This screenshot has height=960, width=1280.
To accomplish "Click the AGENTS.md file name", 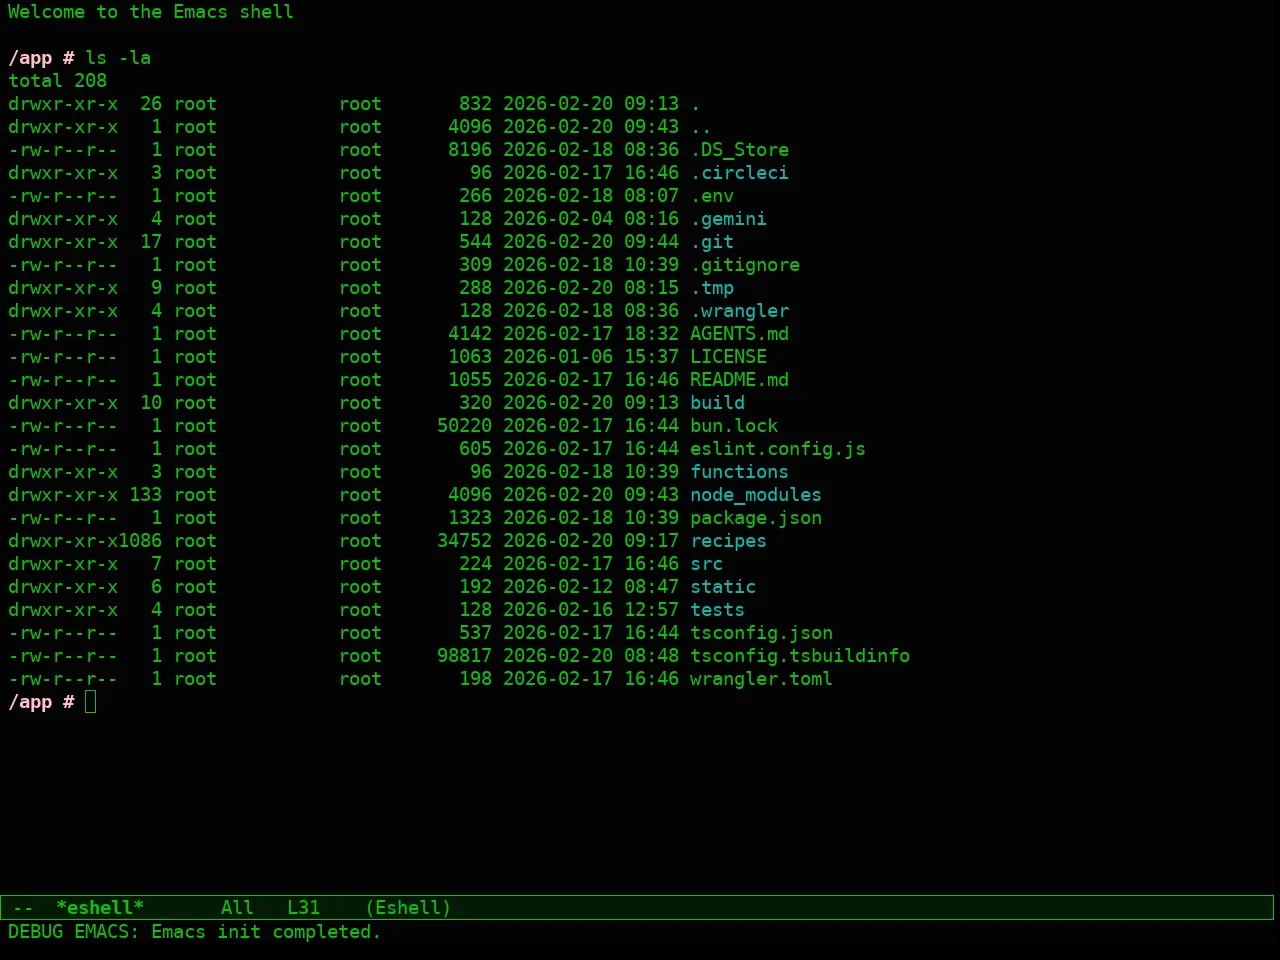I will point(739,334).
